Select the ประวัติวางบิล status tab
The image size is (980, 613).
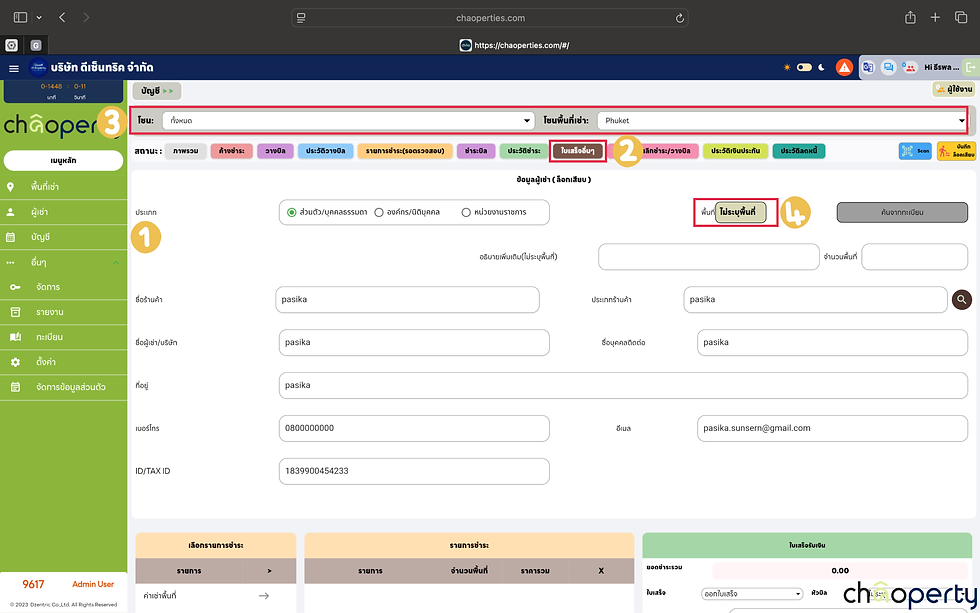pos(326,151)
